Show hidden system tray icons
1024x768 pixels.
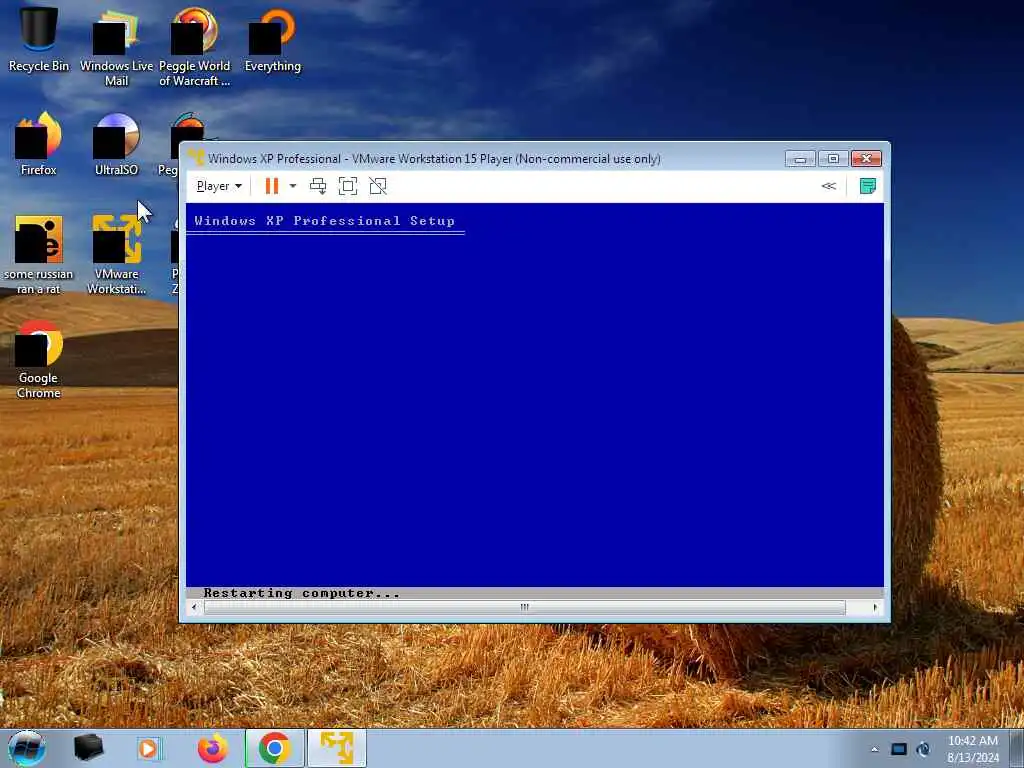pos(874,749)
